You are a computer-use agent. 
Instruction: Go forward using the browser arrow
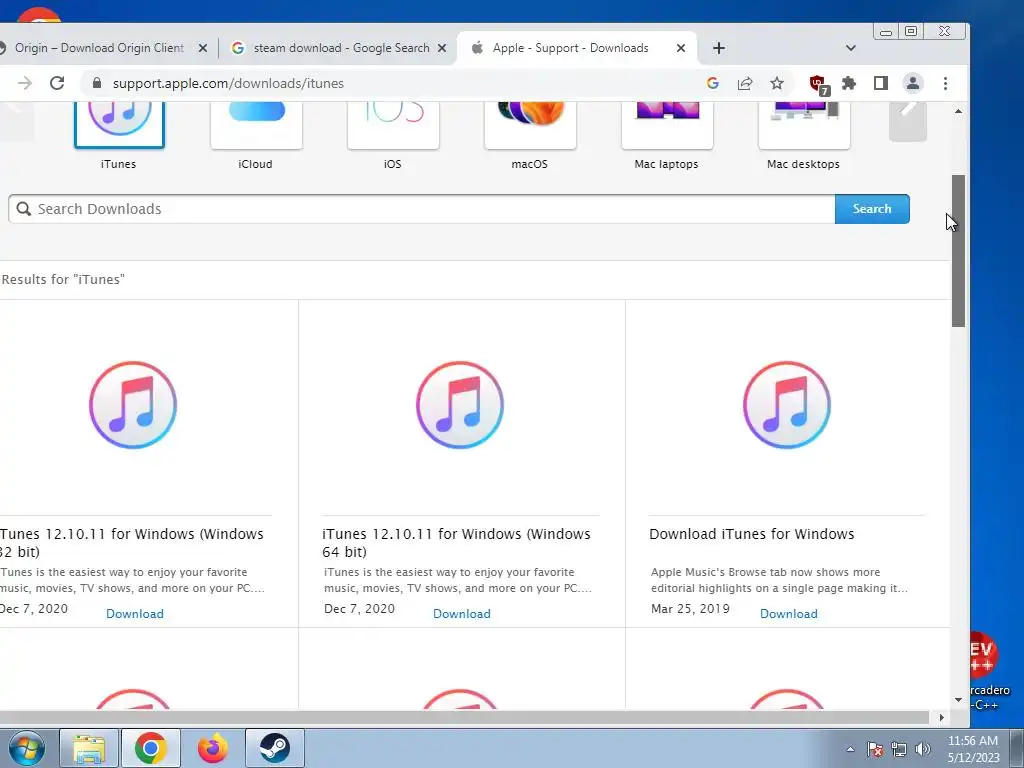coord(24,83)
